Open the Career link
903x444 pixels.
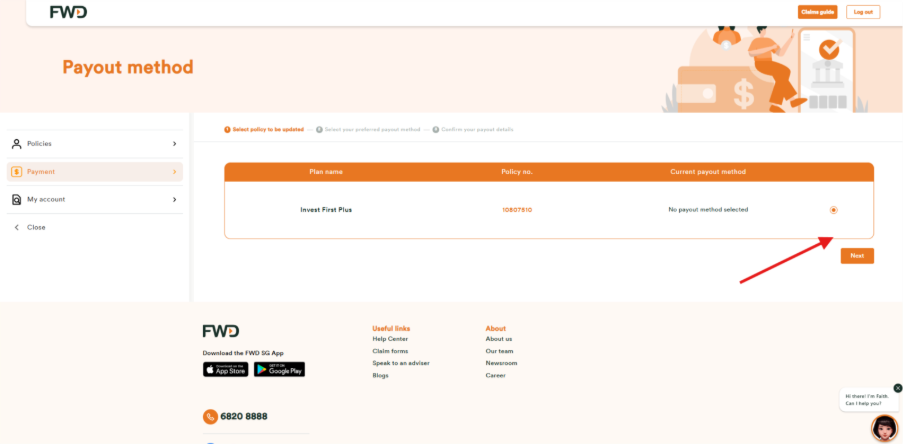pyautogui.click(x=495, y=375)
